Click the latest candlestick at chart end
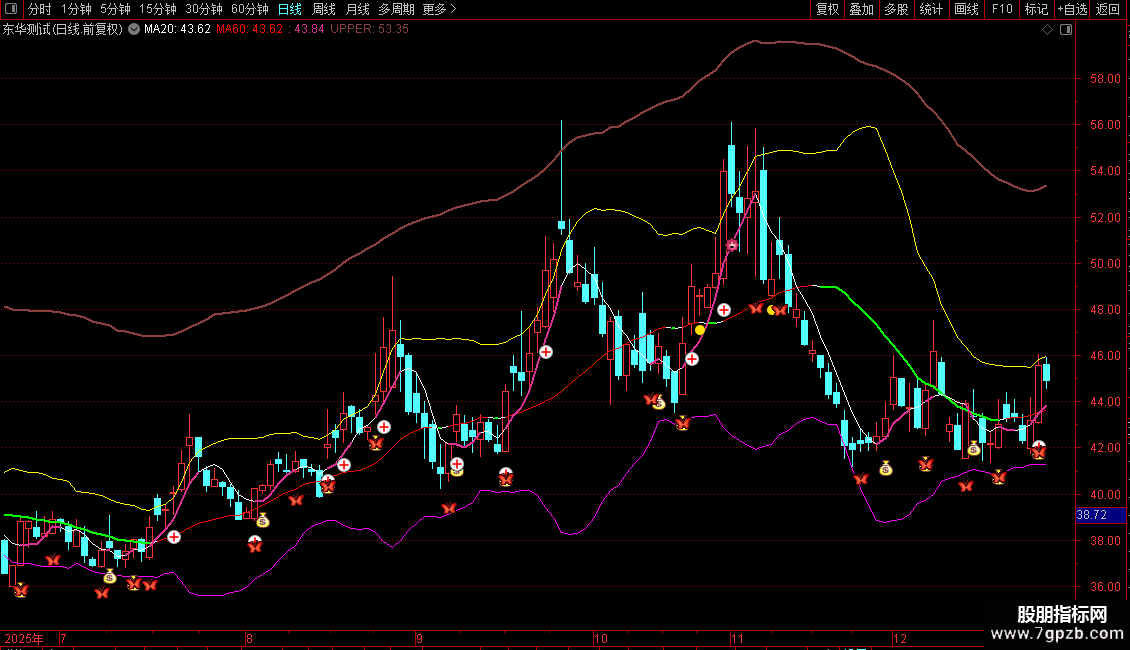 point(1046,372)
